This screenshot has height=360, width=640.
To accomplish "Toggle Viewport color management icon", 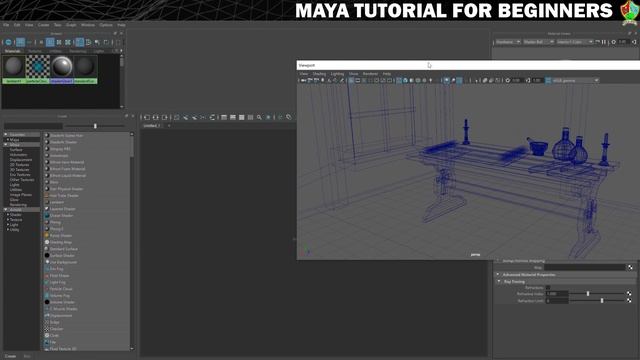I will tap(548, 81).
